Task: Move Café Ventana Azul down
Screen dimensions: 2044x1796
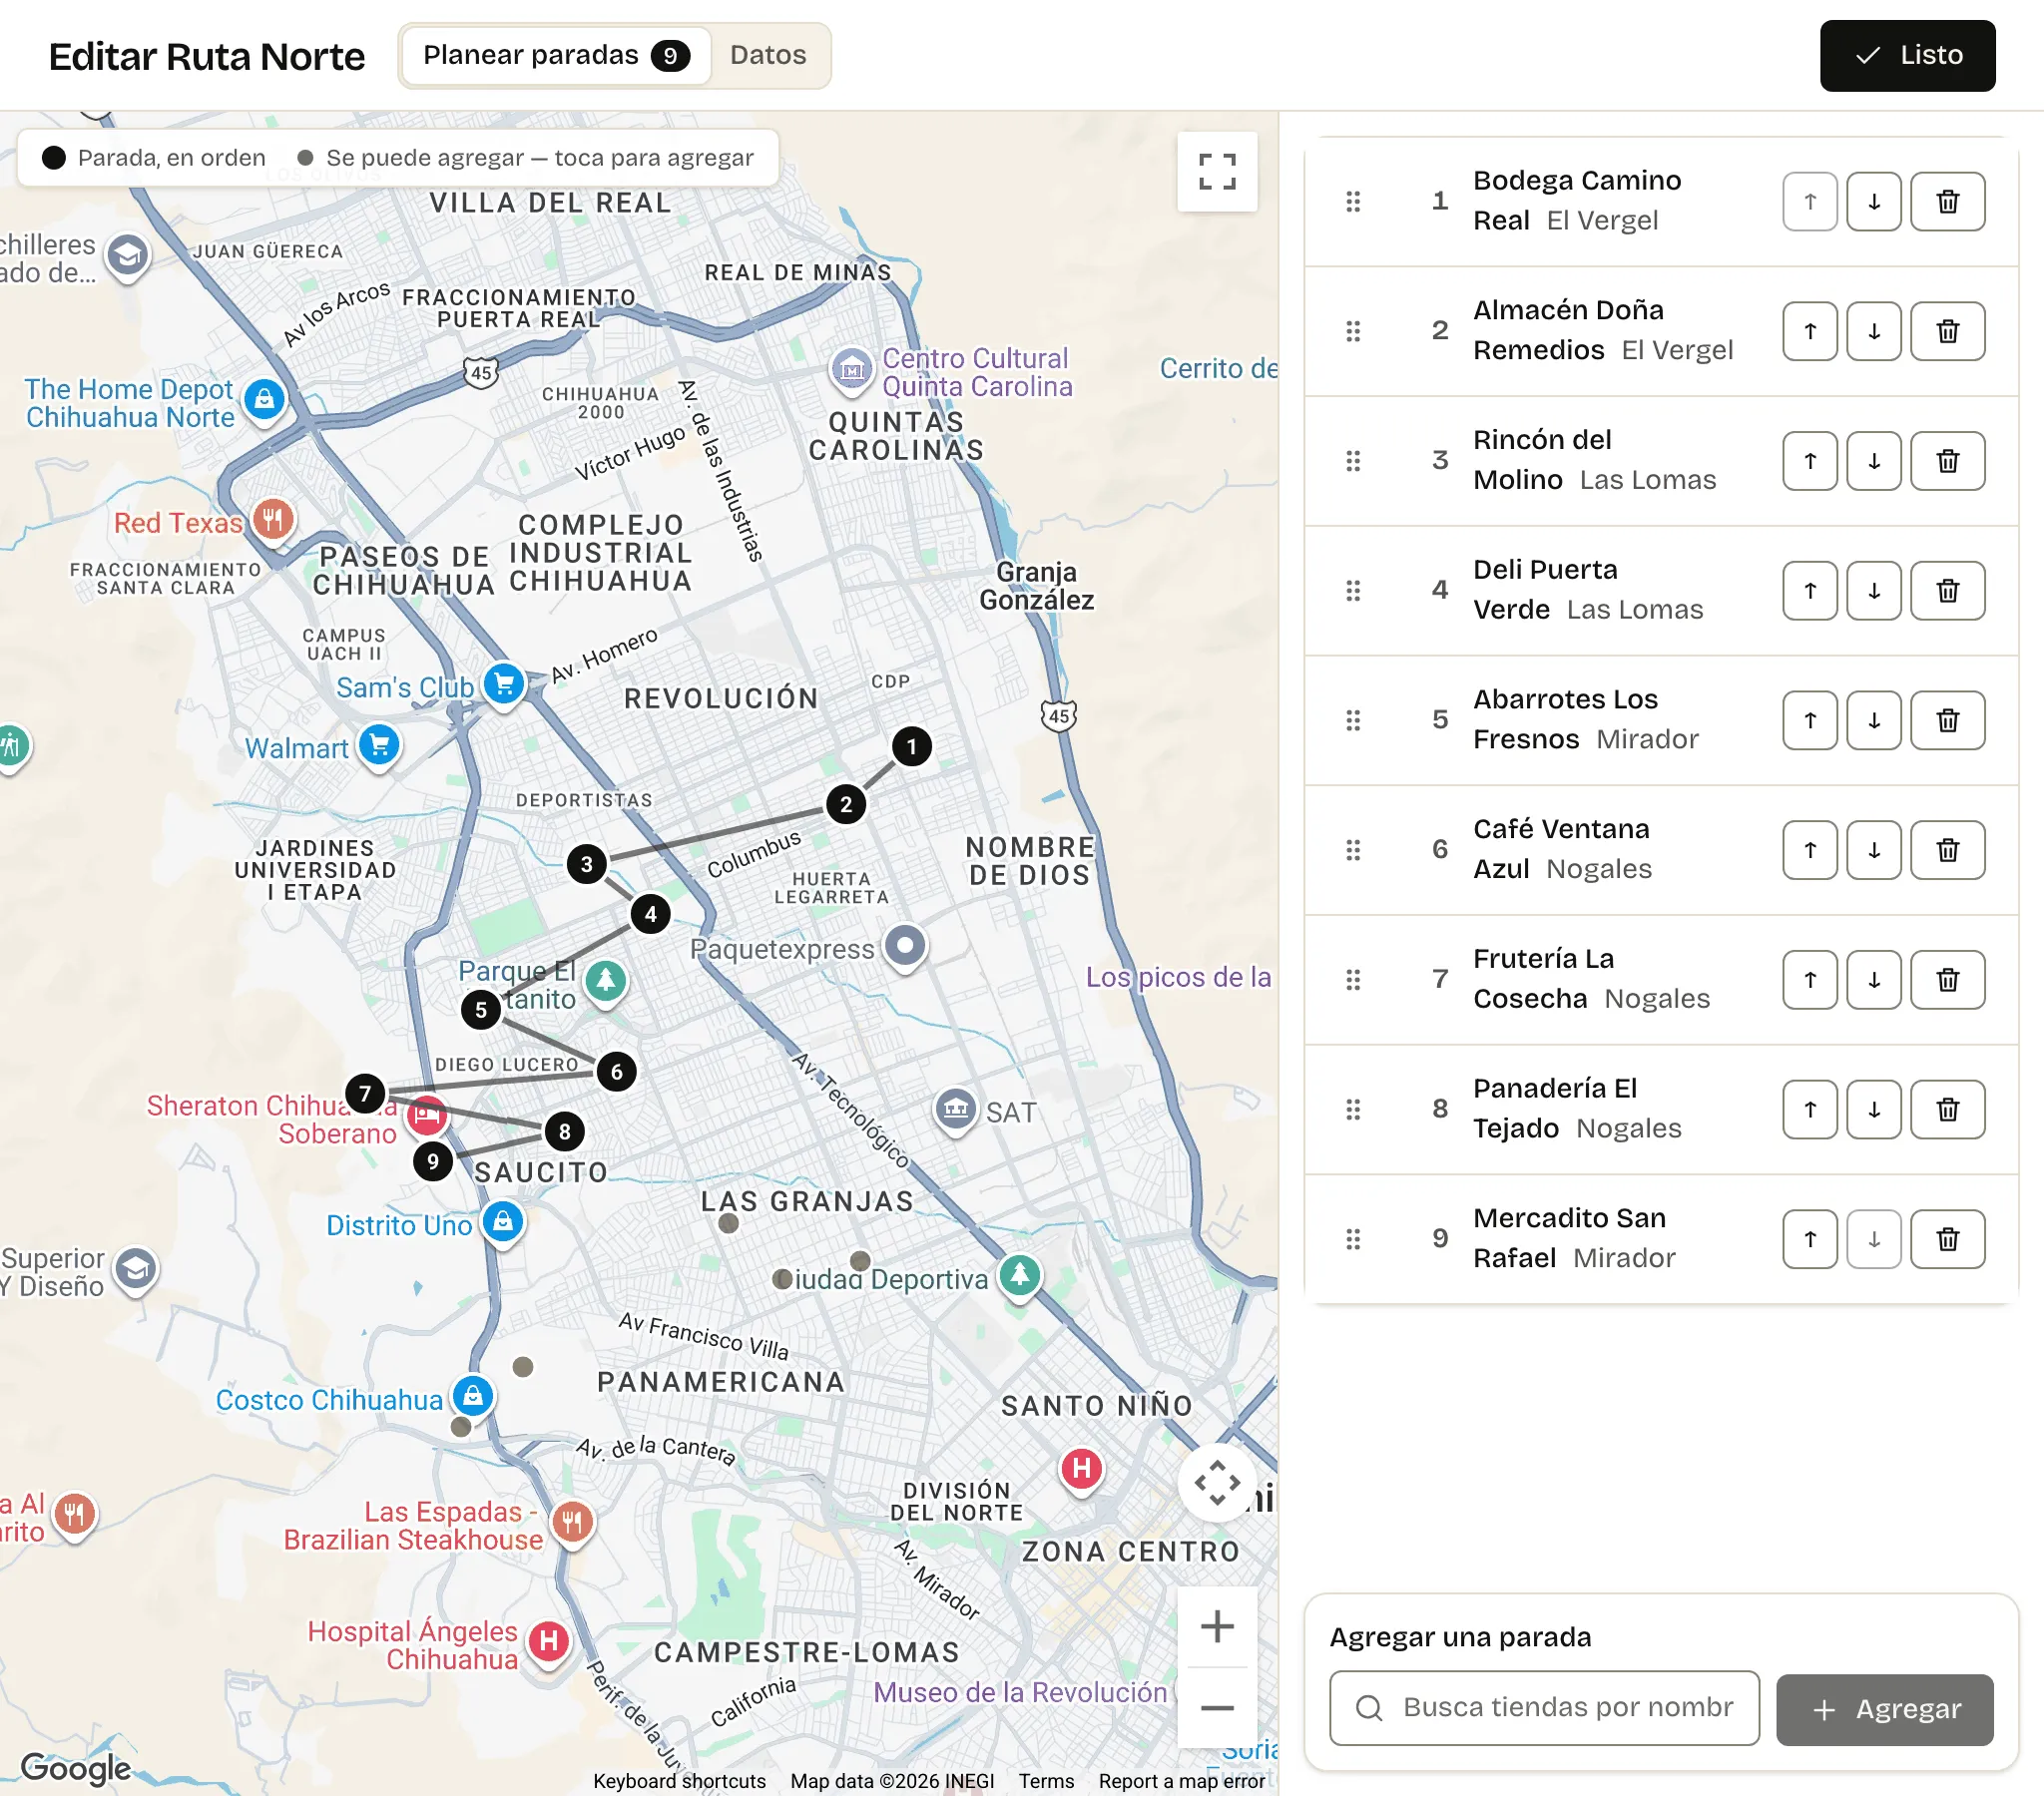Action: pyautogui.click(x=1873, y=850)
